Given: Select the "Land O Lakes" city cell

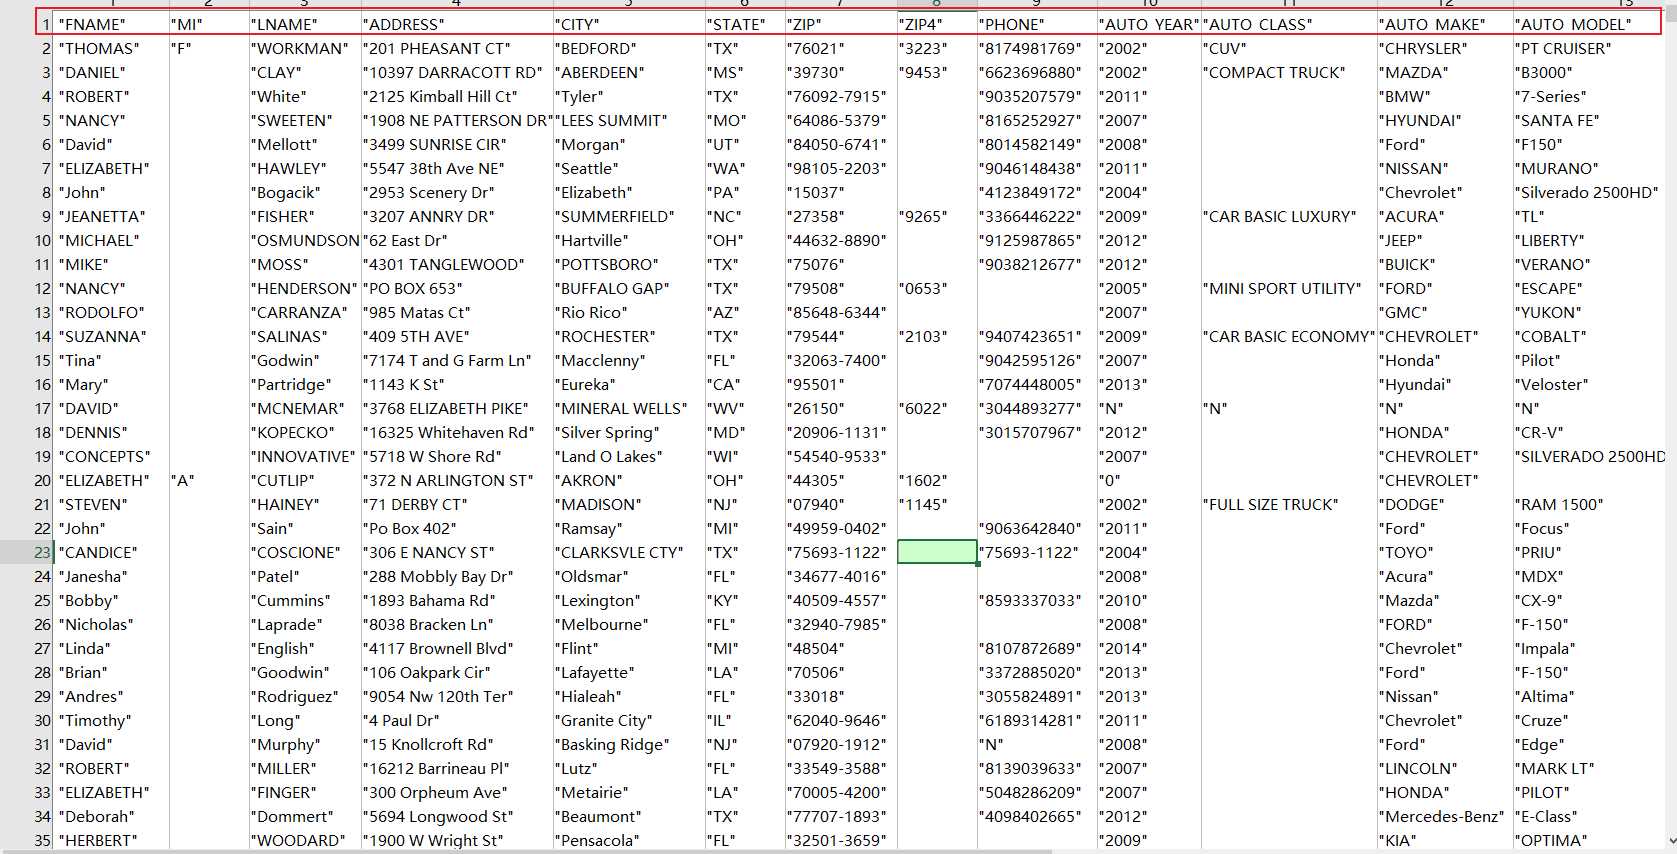Looking at the screenshot, I should coord(629,456).
